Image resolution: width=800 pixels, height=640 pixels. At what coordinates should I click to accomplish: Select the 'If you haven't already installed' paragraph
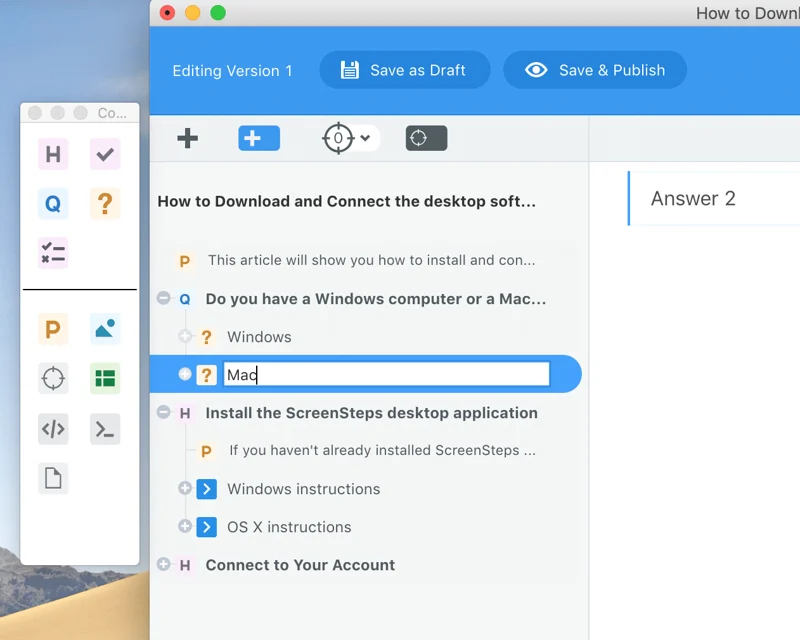[x=382, y=450]
